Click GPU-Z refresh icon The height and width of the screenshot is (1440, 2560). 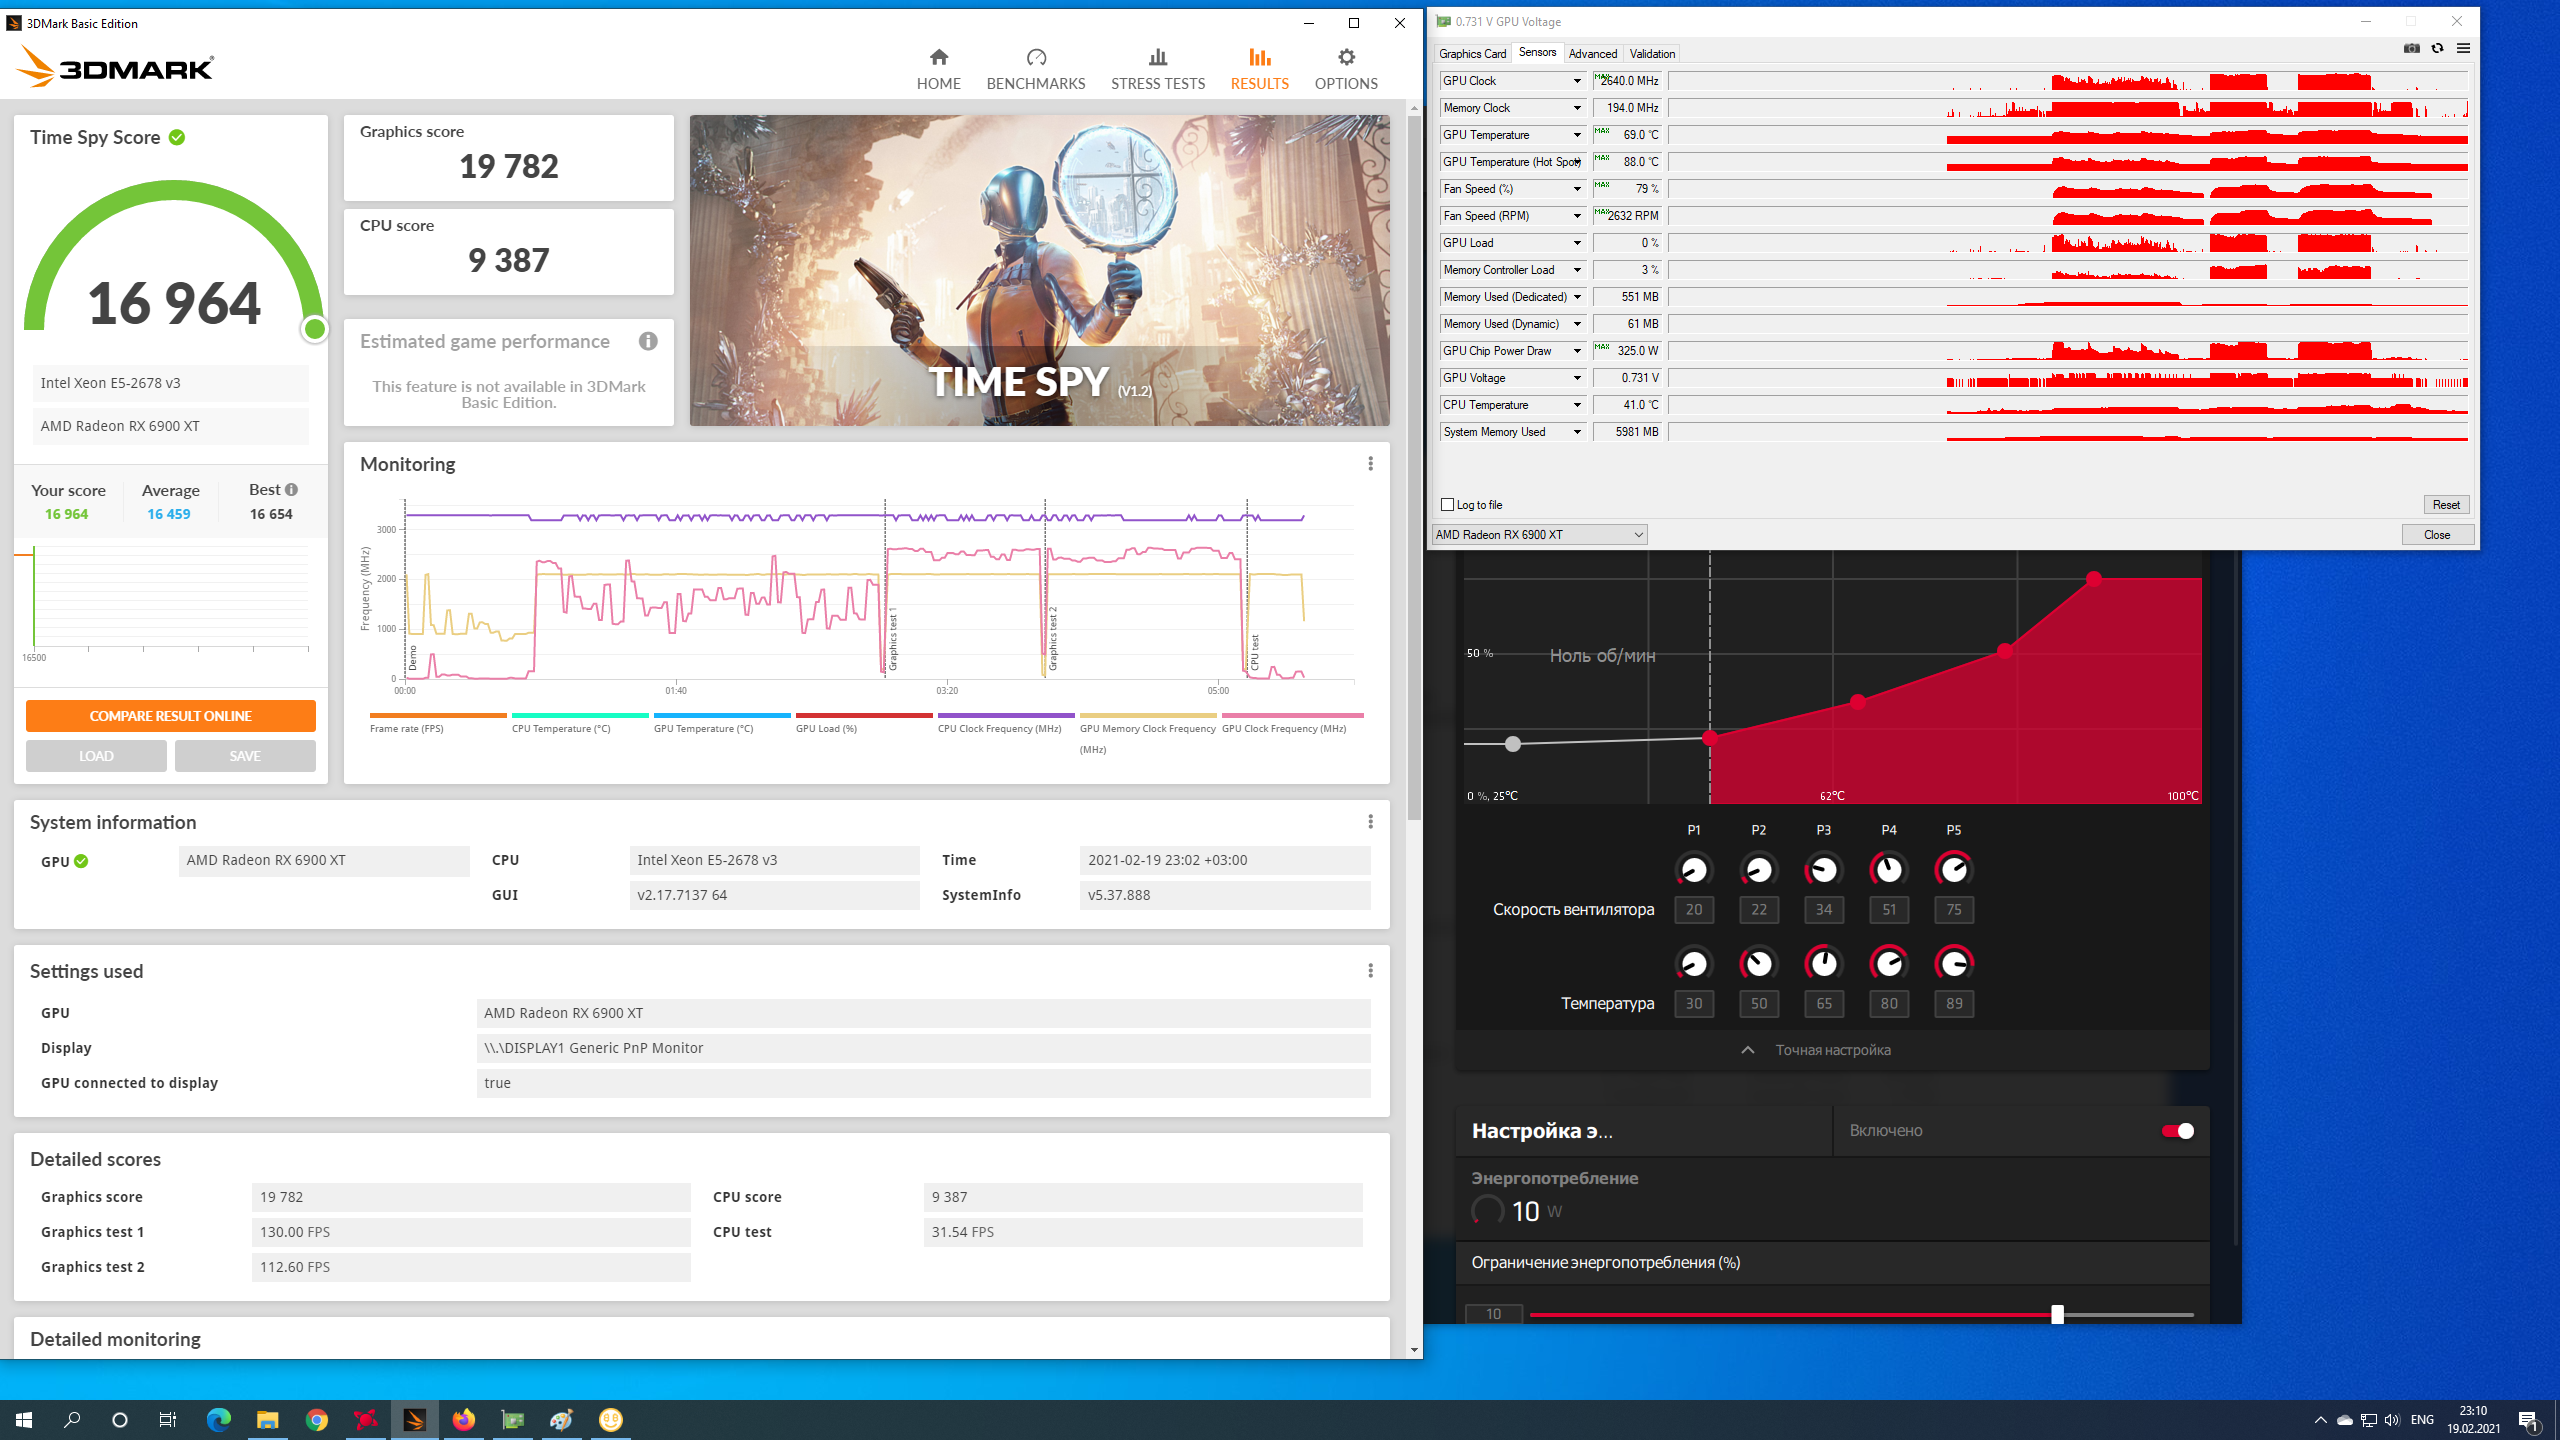(2437, 49)
